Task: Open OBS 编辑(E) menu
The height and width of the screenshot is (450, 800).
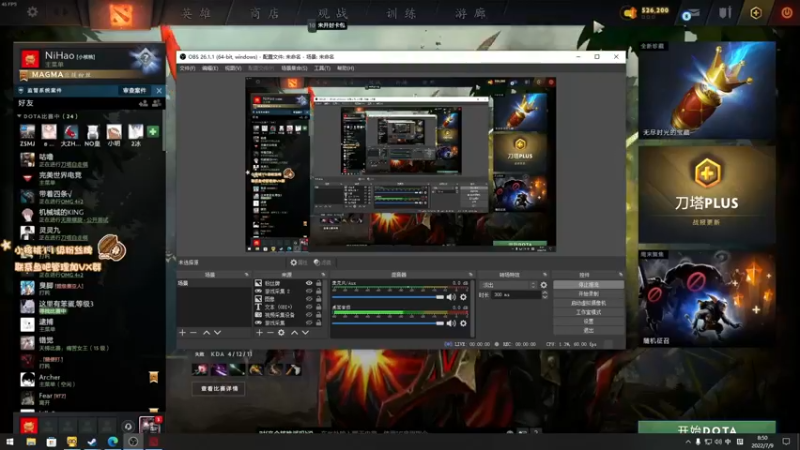Action: [210, 68]
